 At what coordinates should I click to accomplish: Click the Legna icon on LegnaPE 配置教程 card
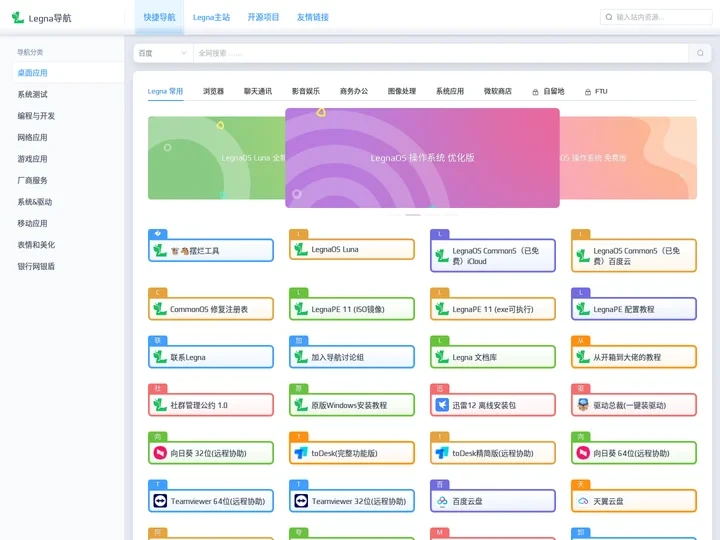coord(583,309)
